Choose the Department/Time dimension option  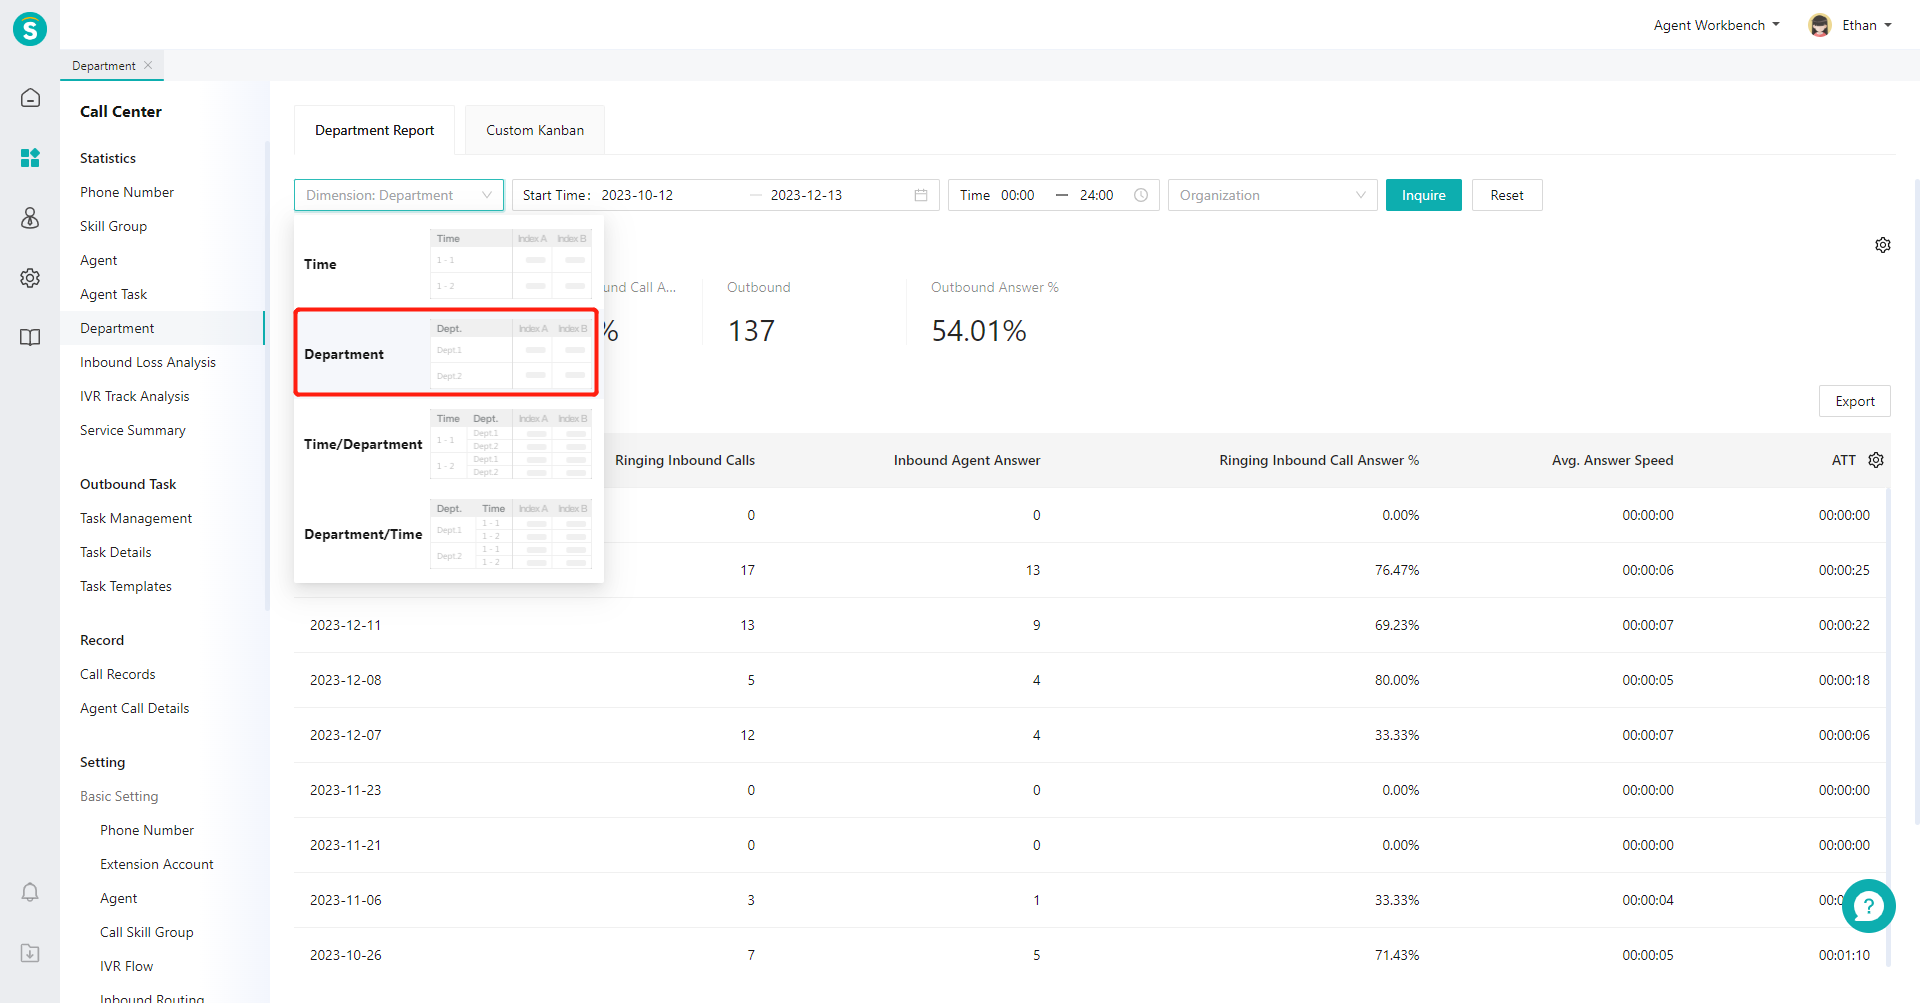point(448,534)
